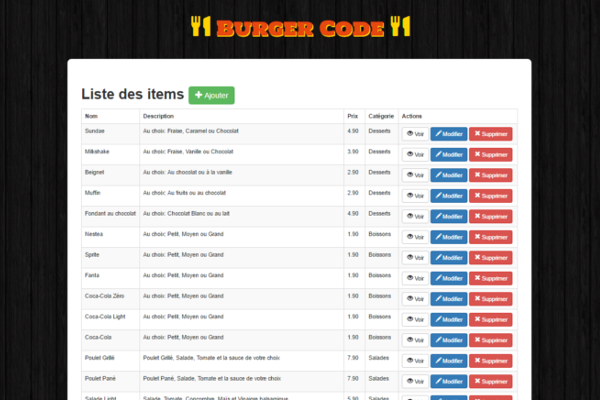The image size is (600, 400).
Task: Click Modifier for the Fanta row
Action: 449,278
